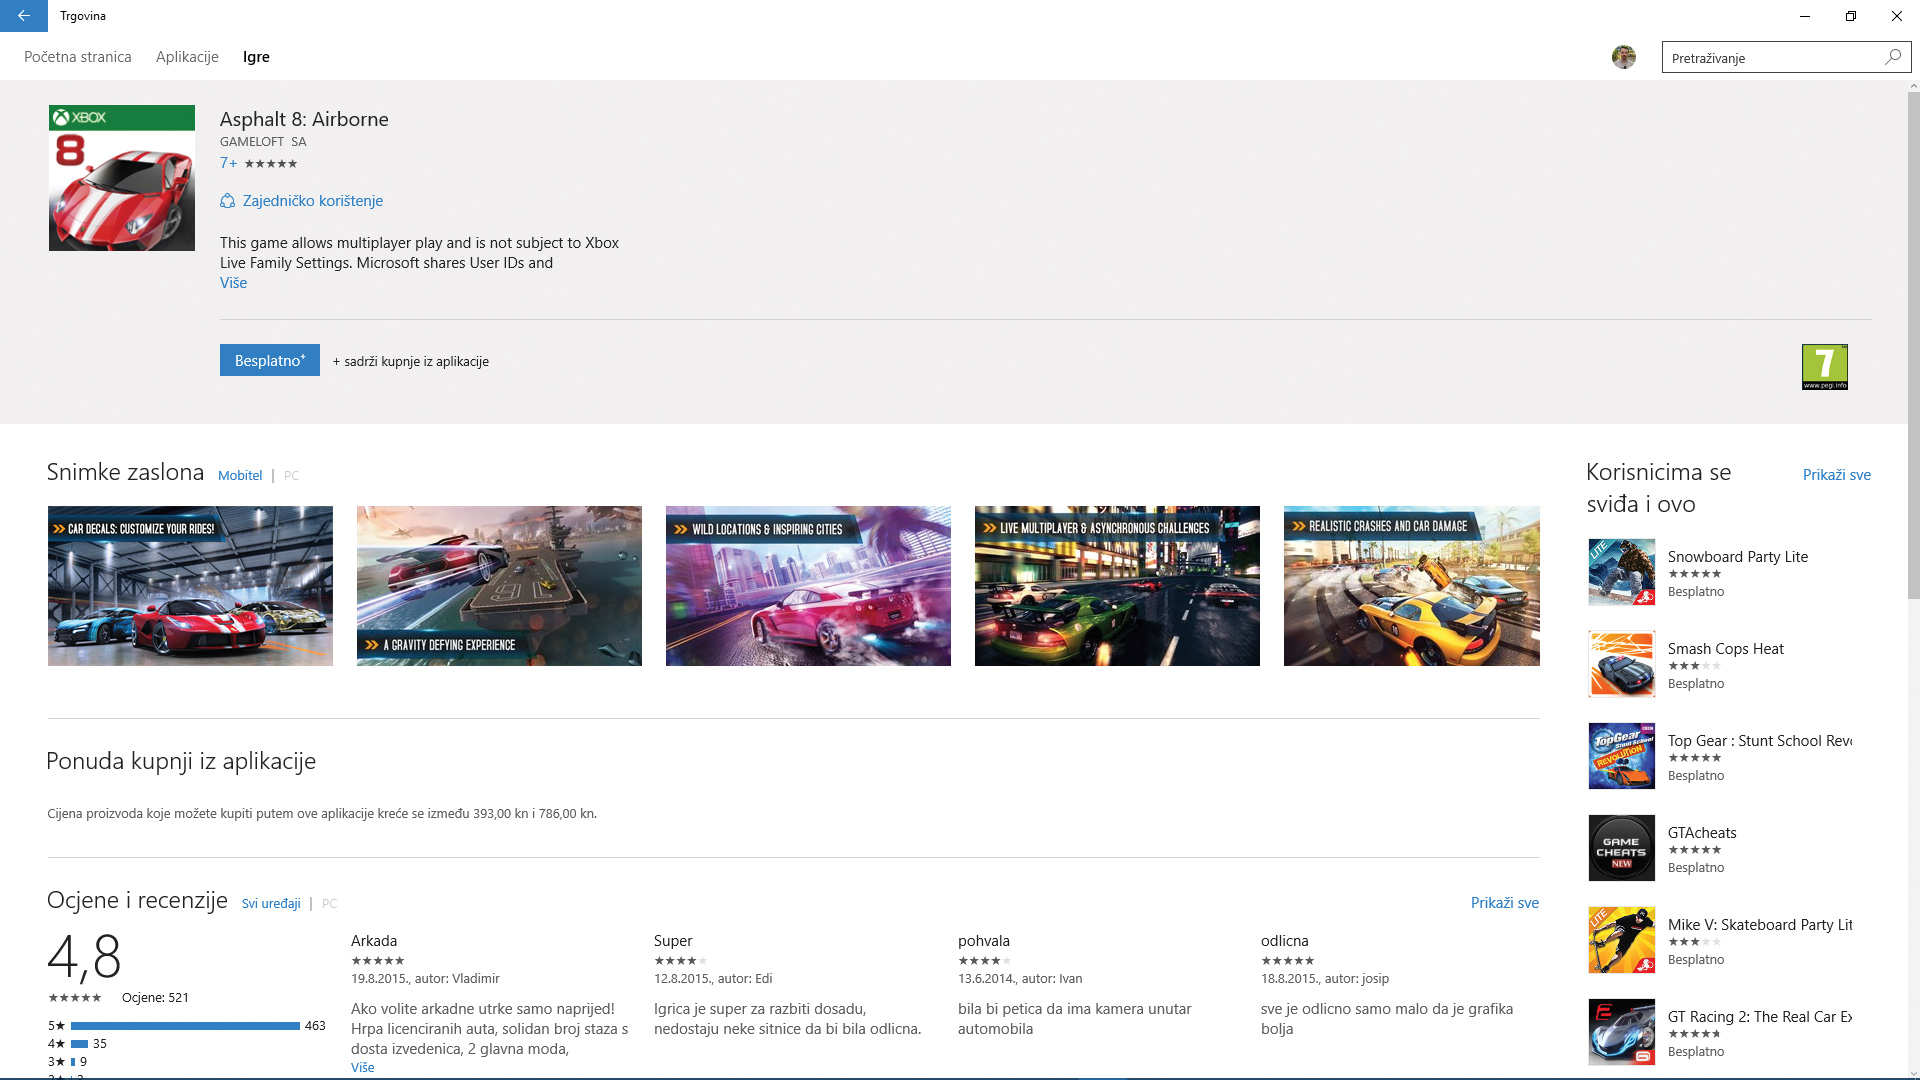Open GTACheats title text
This screenshot has height=1080, width=1920.
(x=1701, y=833)
